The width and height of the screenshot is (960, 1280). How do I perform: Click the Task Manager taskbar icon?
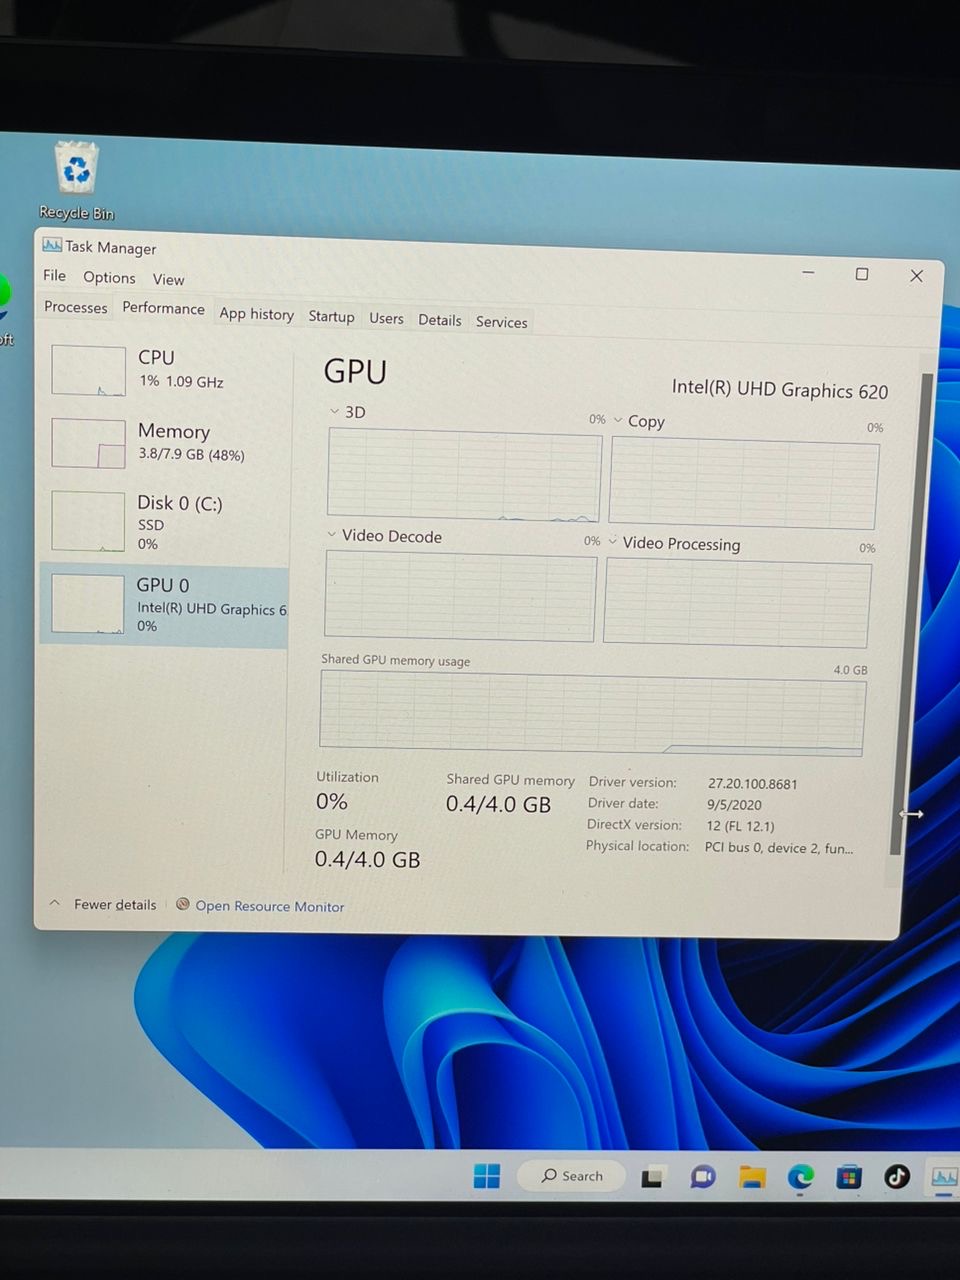pyautogui.click(x=944, y=1176)
